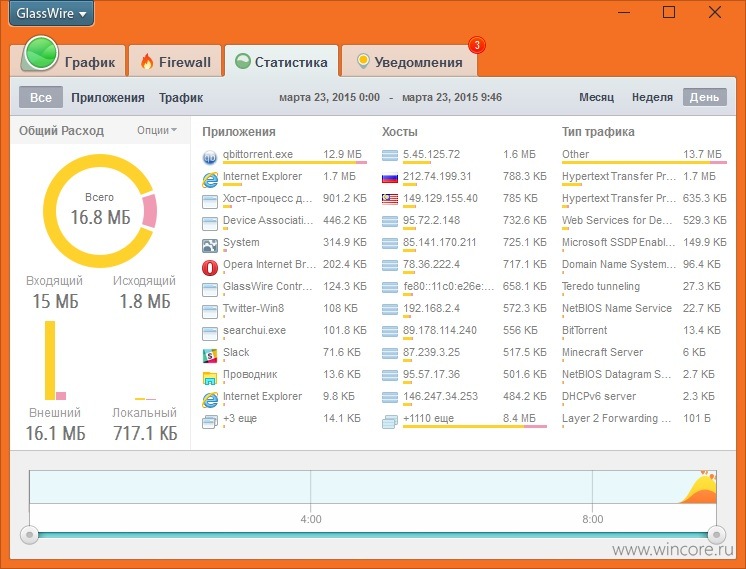Image resolution: width=746 pixels, height=569 pixels.
Task: Switch period to День
Action: tap(704, 97)
